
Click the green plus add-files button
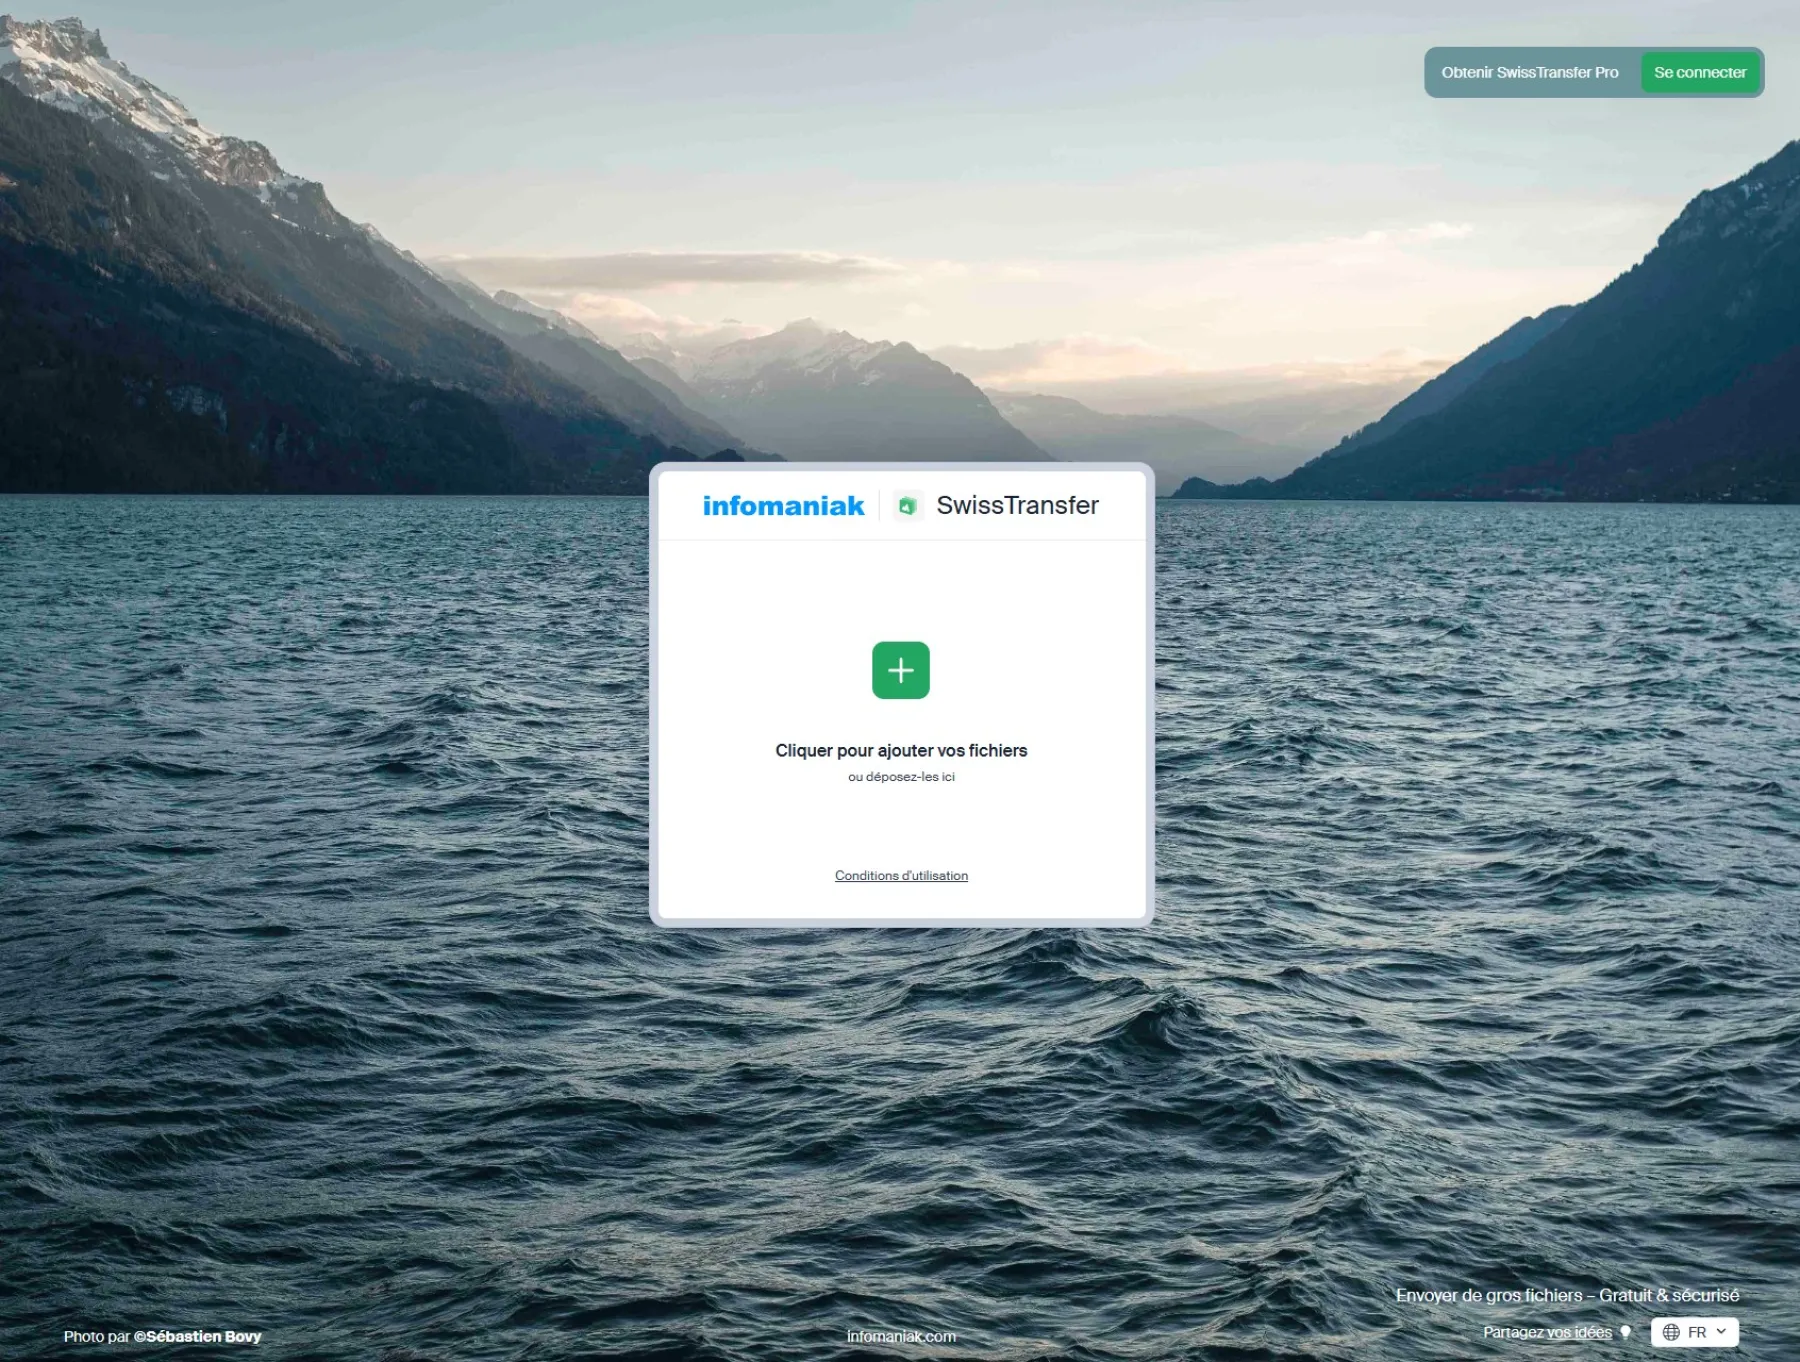click(x=900, y=670)
